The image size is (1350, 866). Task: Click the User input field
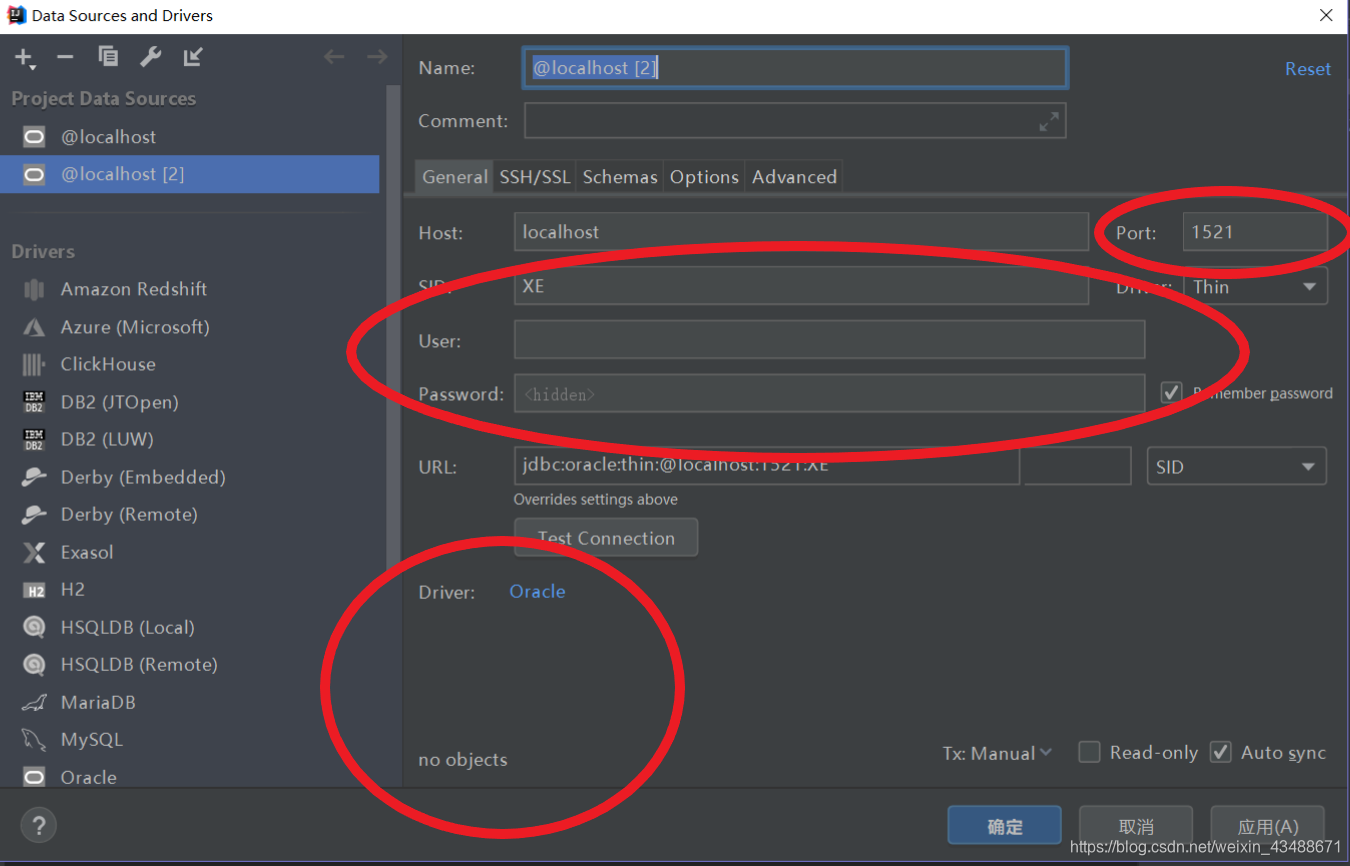[829, 340]
